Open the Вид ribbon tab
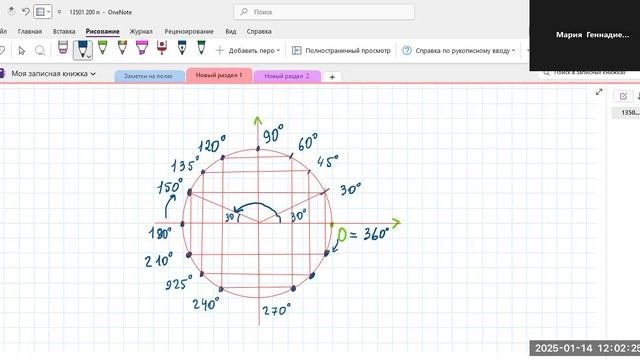This screenshot has width=640, height=360. point(231,31)
